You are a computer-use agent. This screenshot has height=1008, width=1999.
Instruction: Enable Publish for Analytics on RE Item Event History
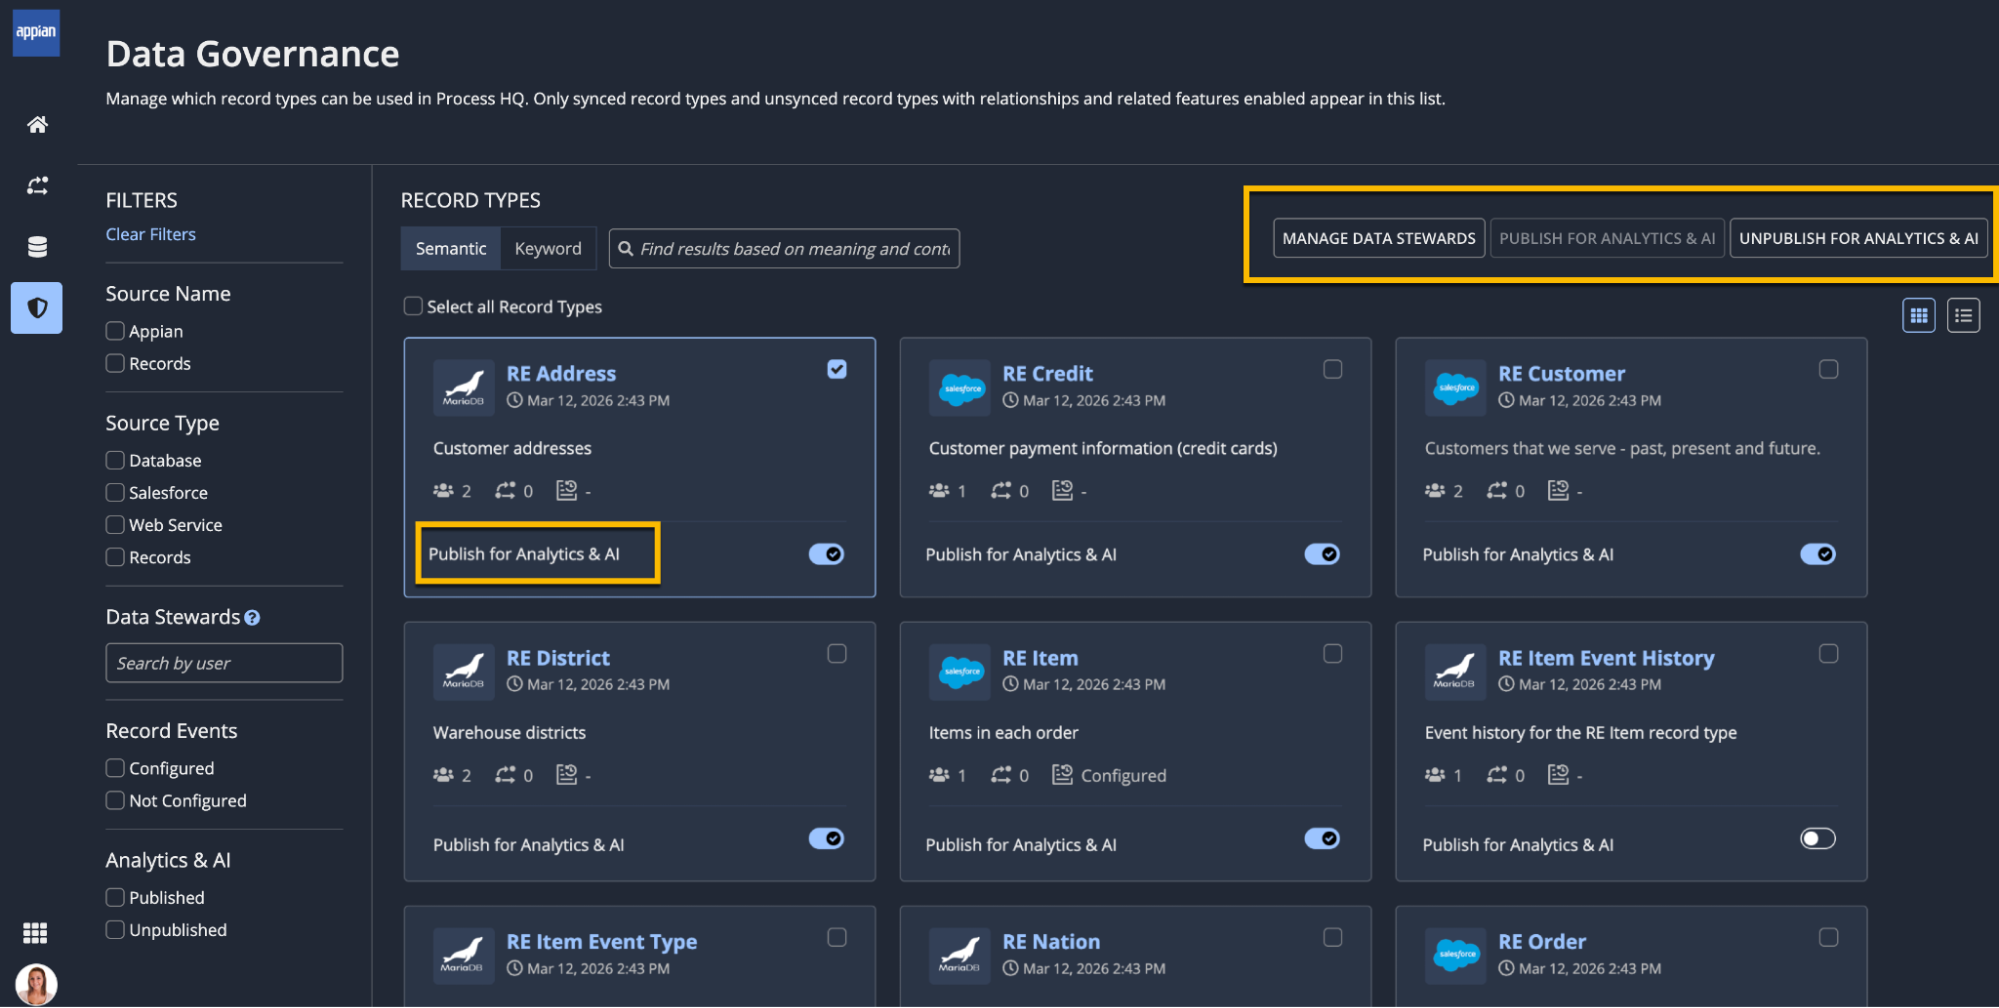(x=1818, y=838)
